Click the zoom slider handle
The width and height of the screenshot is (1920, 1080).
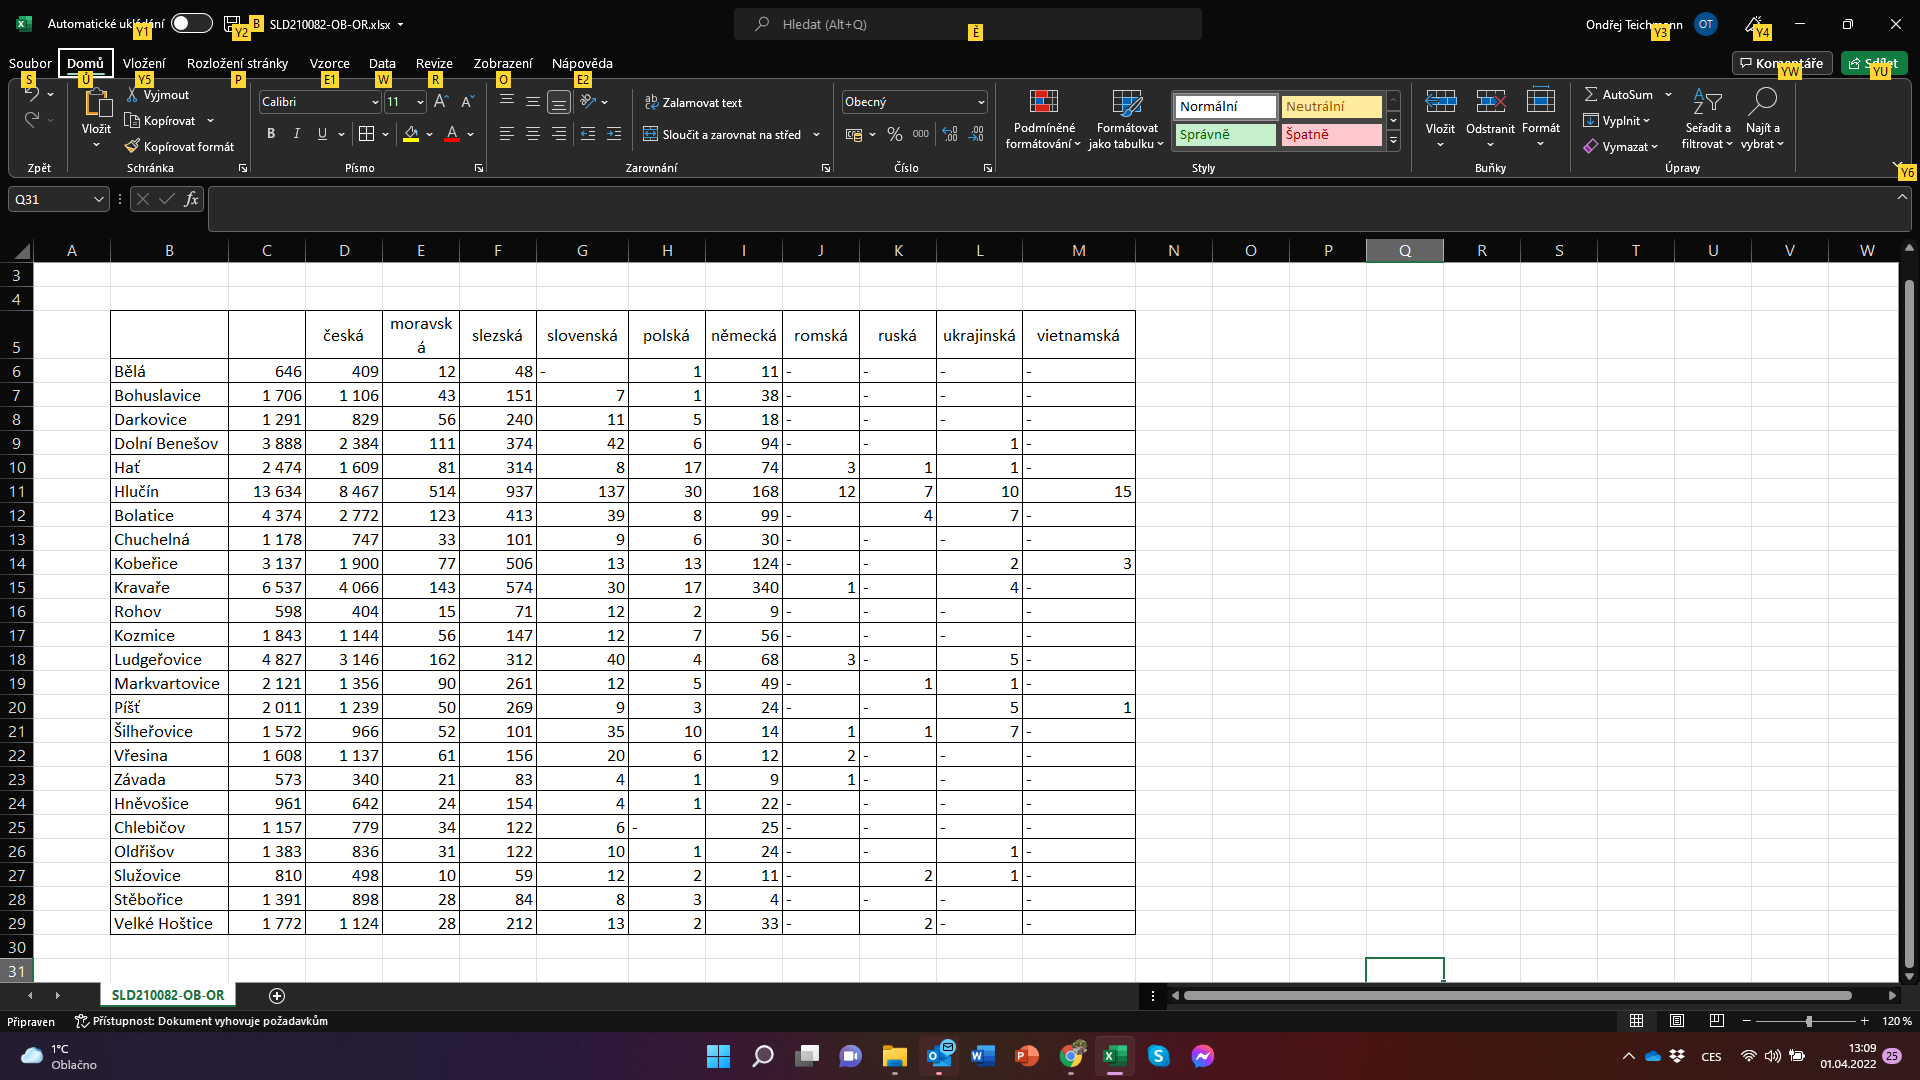click(1808, 1021)
